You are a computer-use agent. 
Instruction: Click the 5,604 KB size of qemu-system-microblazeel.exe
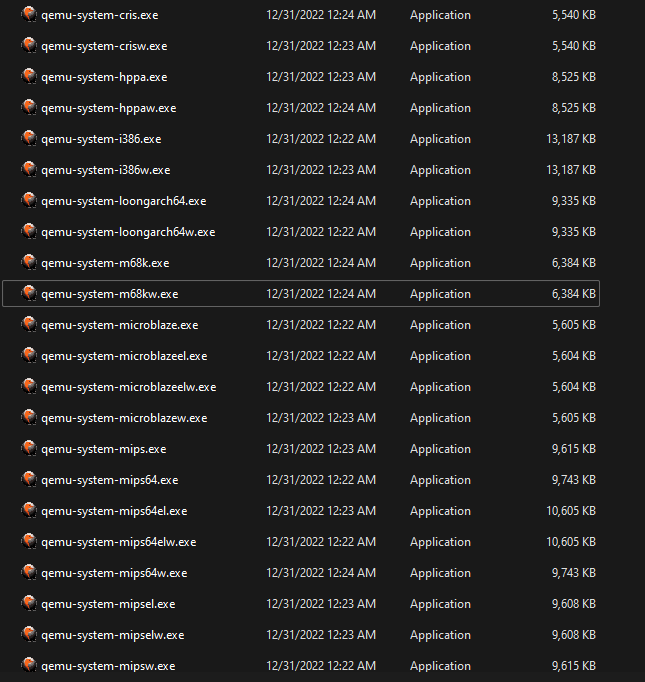pos(574,356)
